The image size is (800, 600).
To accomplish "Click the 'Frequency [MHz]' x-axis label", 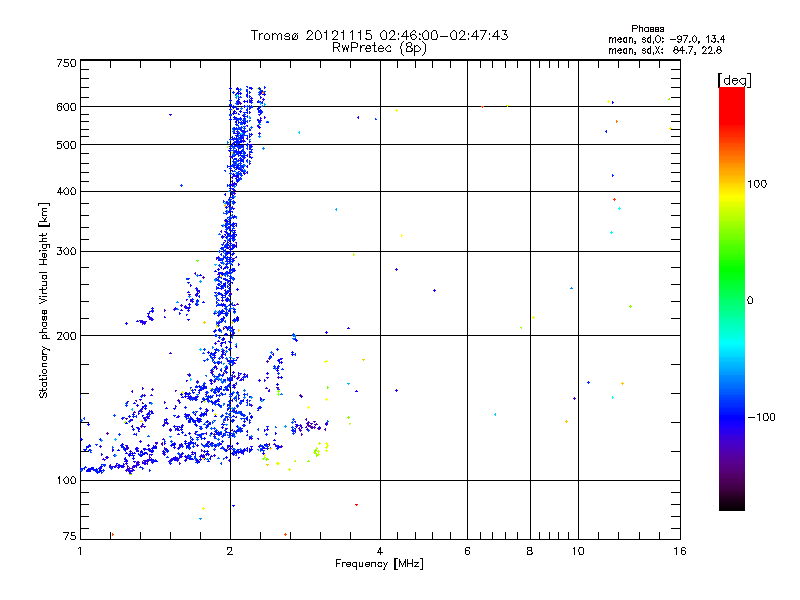I will [379, 564].
